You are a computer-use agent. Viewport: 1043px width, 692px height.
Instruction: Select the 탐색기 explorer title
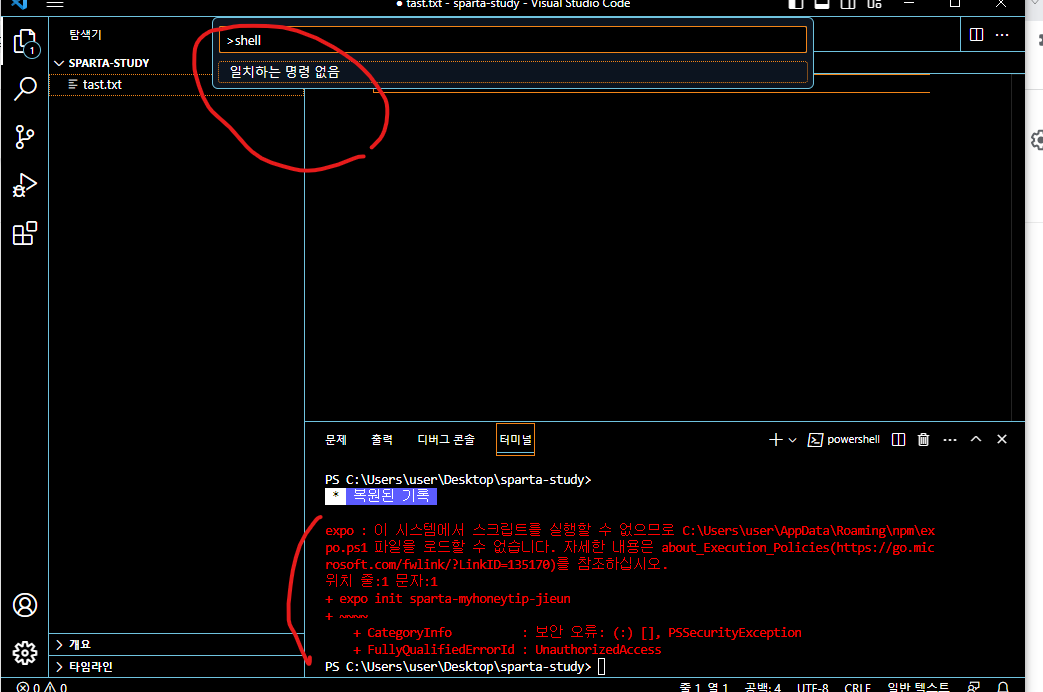(x=85, y=35)
